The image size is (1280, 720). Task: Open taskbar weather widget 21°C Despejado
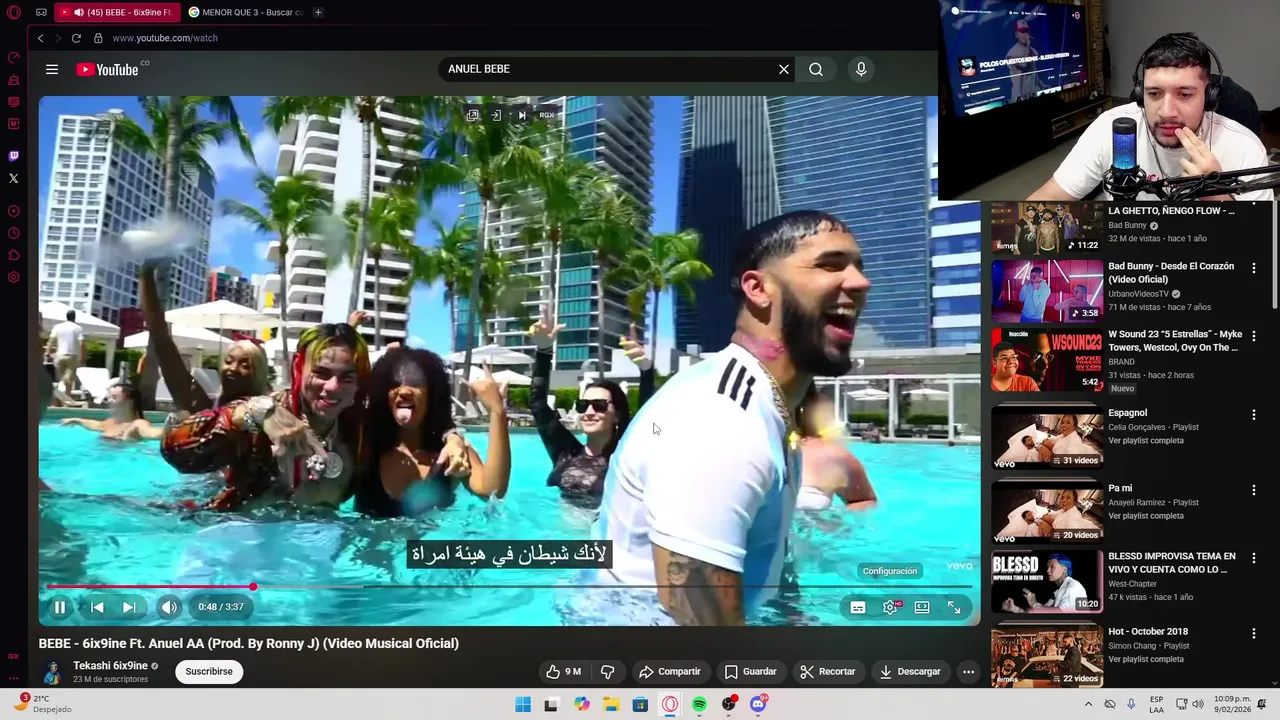[x=42, y=704]
